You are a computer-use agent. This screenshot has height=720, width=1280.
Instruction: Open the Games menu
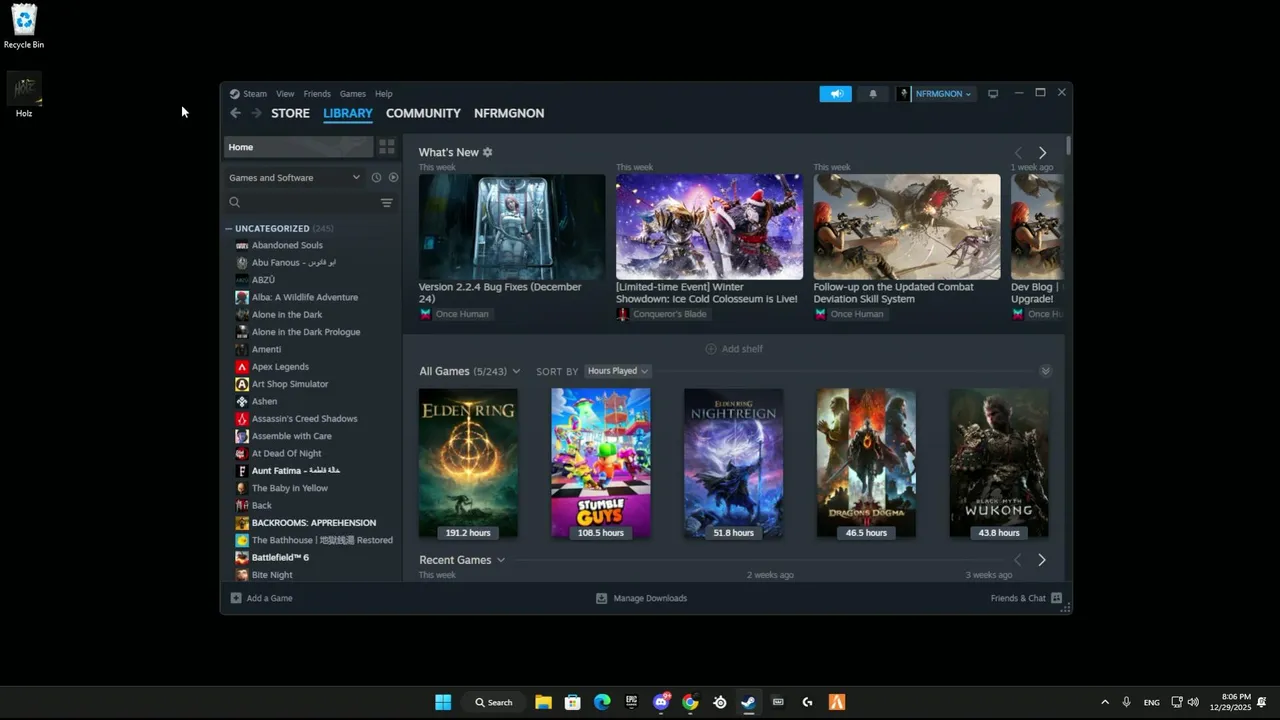coord(353,94)
